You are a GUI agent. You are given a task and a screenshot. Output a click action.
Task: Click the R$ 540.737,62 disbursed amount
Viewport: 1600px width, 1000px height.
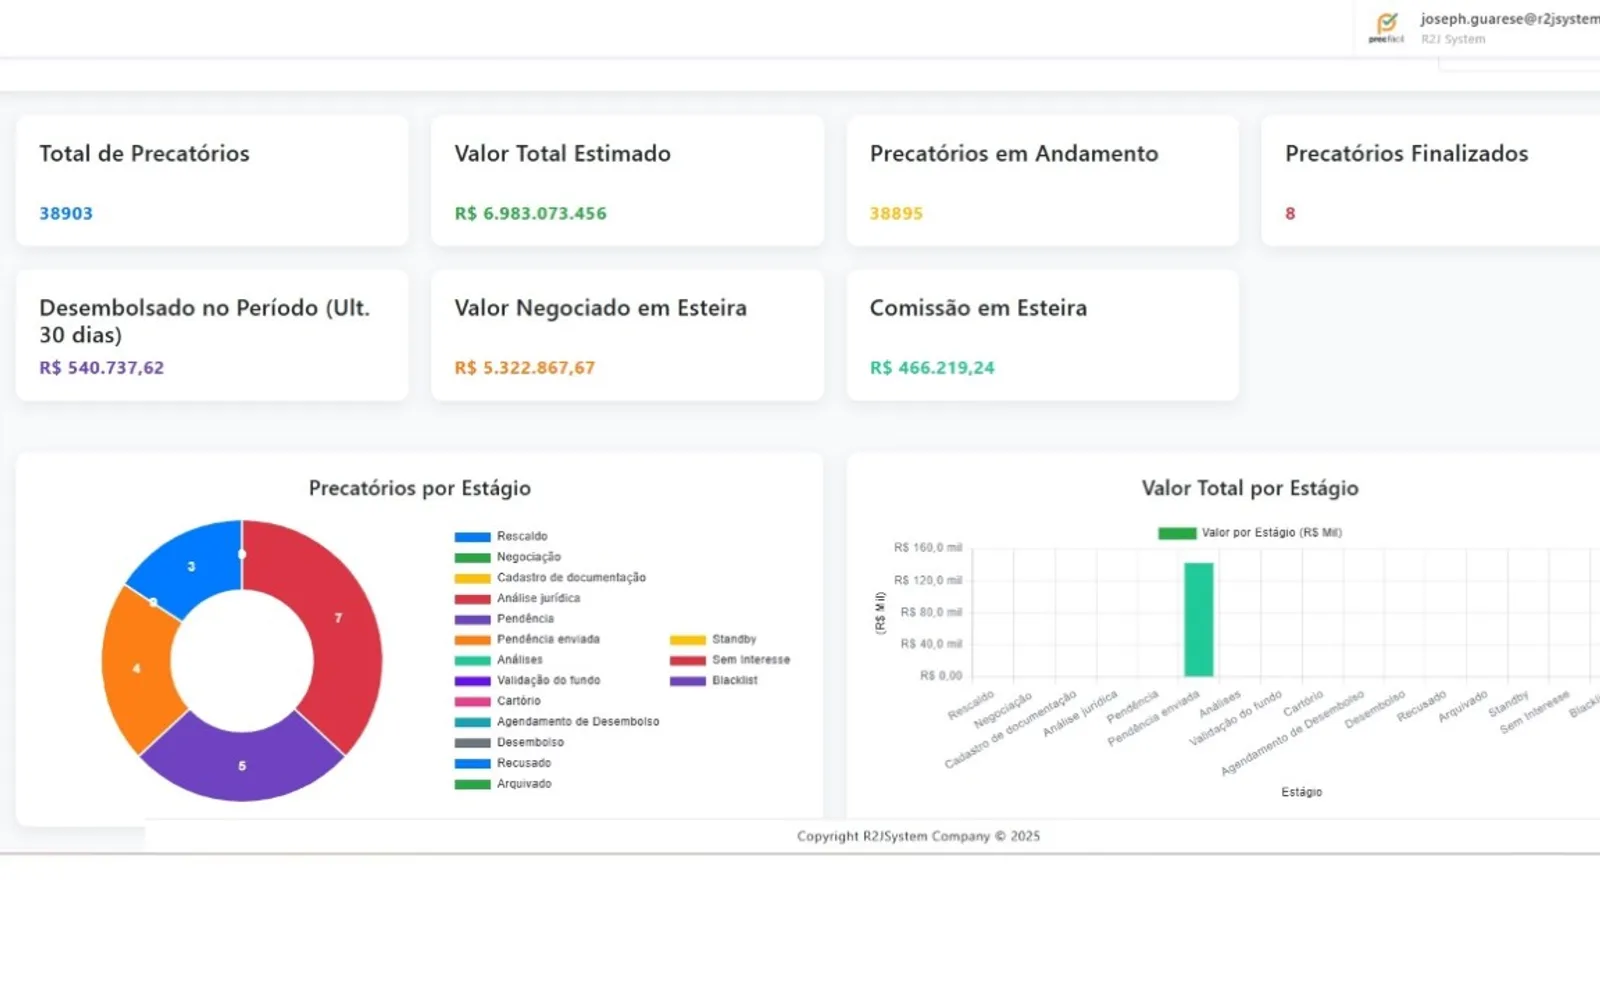[x=101, y=367]
